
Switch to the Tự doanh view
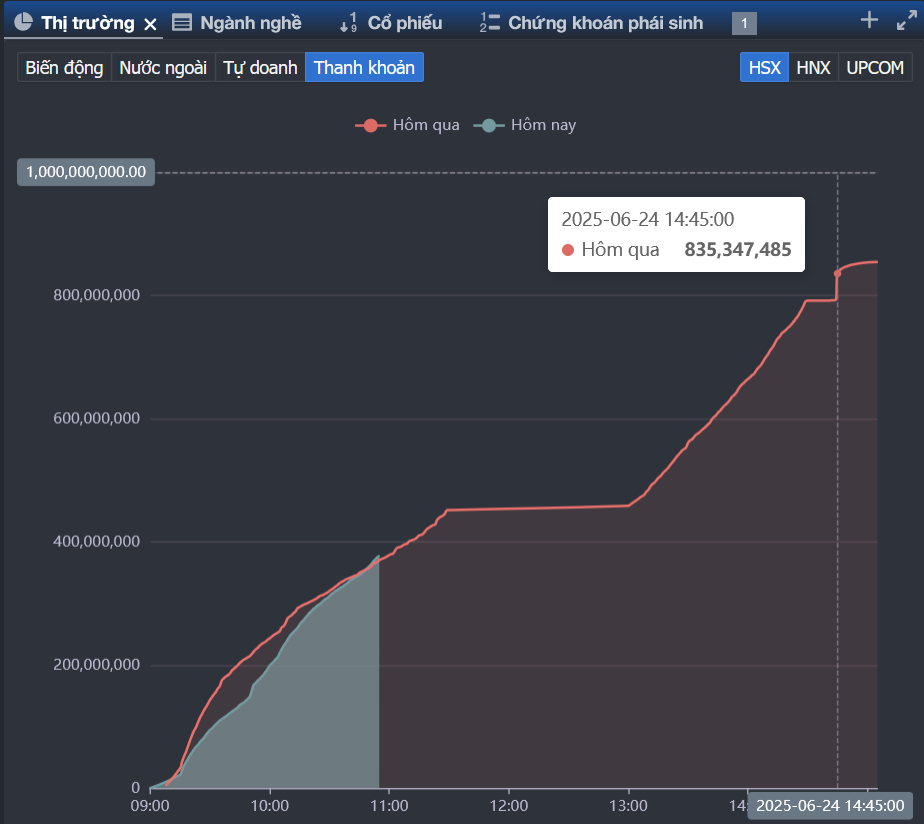click(x=260, y=68)
